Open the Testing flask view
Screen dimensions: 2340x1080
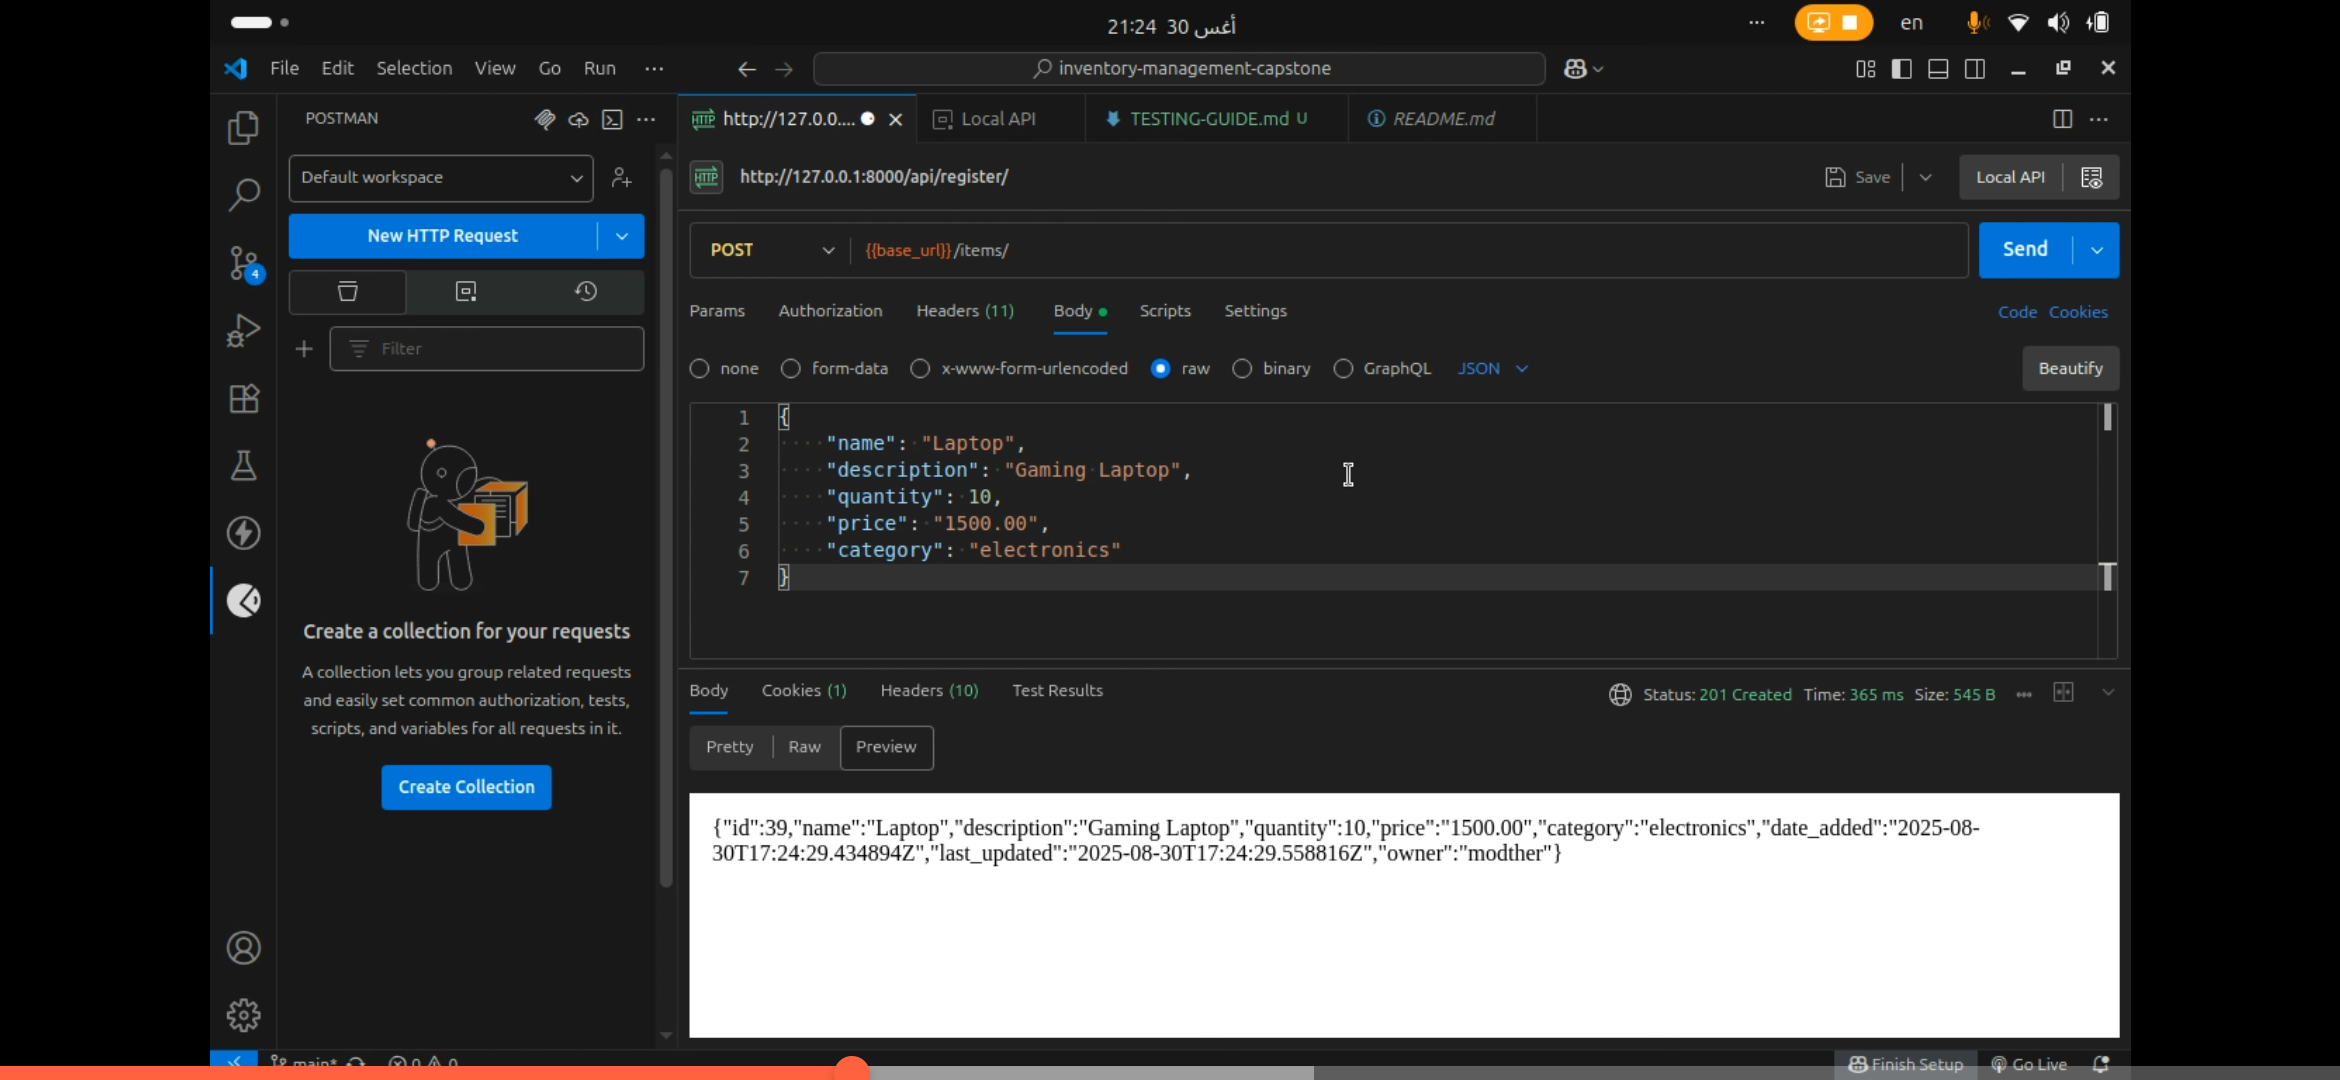[244, 465]
